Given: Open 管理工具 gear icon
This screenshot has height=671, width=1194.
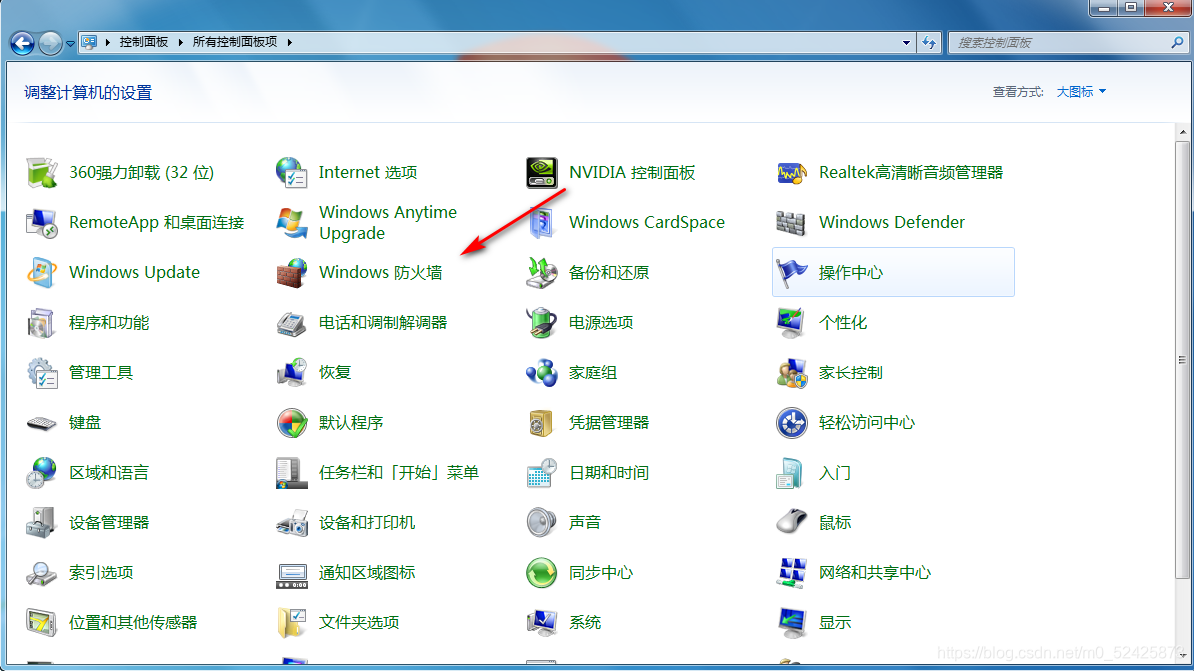Looking at the screenshot, I should pyautogui.click(x=42, y=372).
